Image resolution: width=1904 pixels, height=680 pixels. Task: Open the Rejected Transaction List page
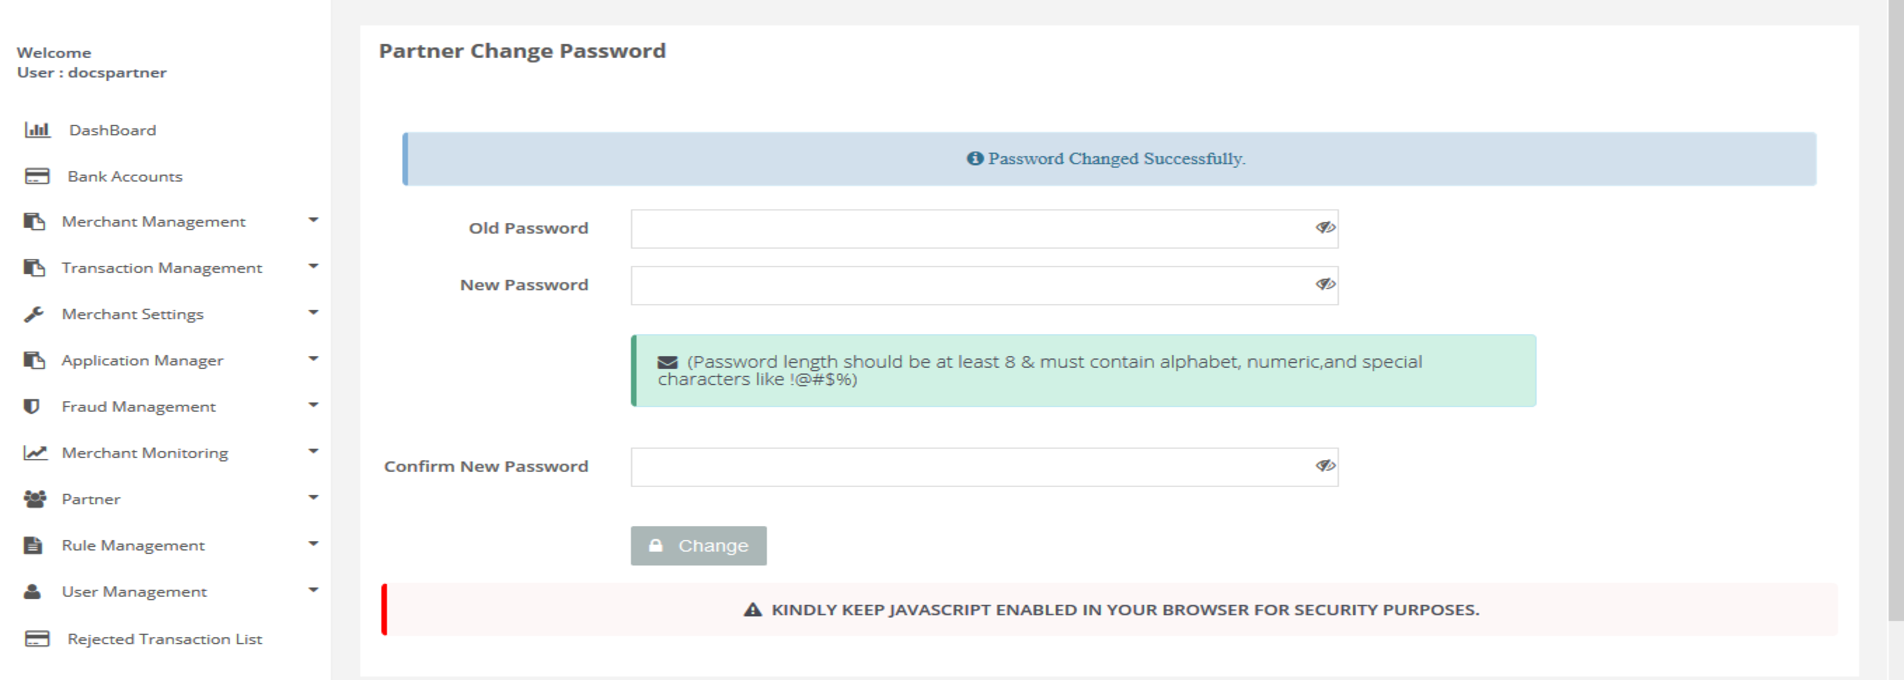(x=164, y=639)
